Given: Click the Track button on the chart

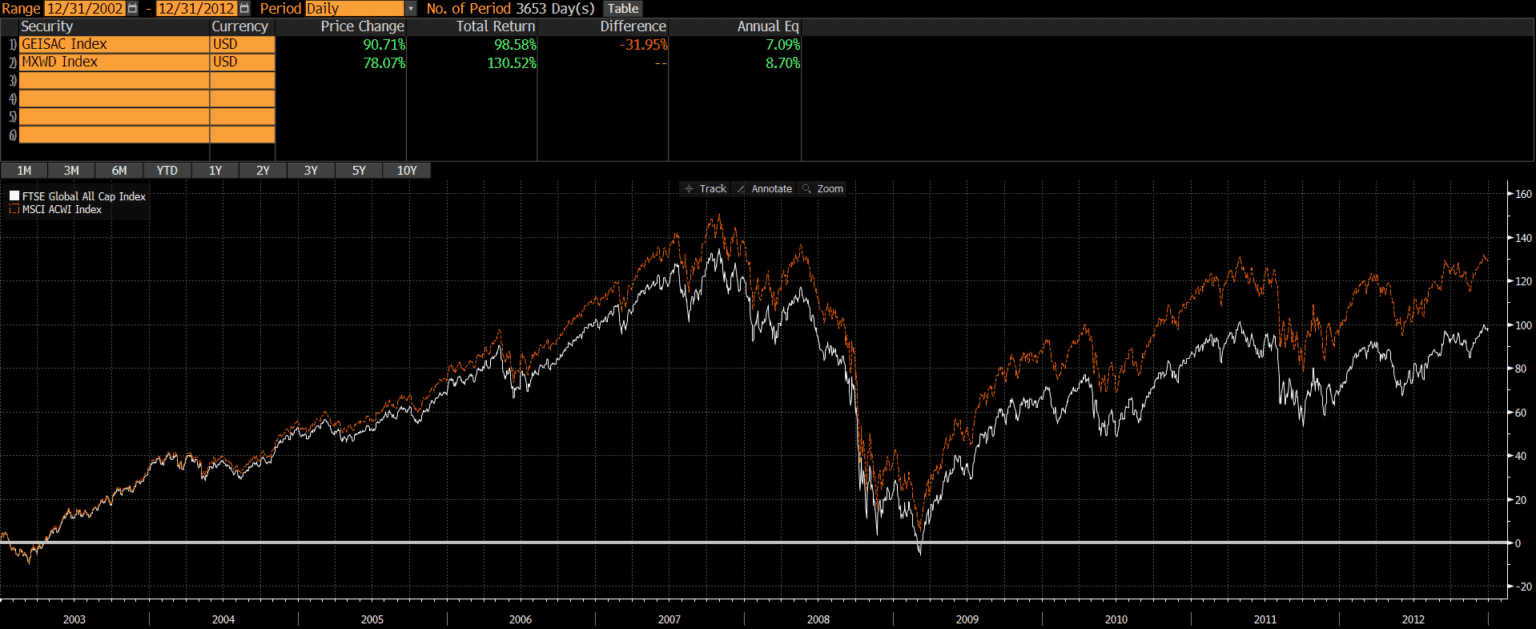Looking at the screenshot, I should click(705, 188).
